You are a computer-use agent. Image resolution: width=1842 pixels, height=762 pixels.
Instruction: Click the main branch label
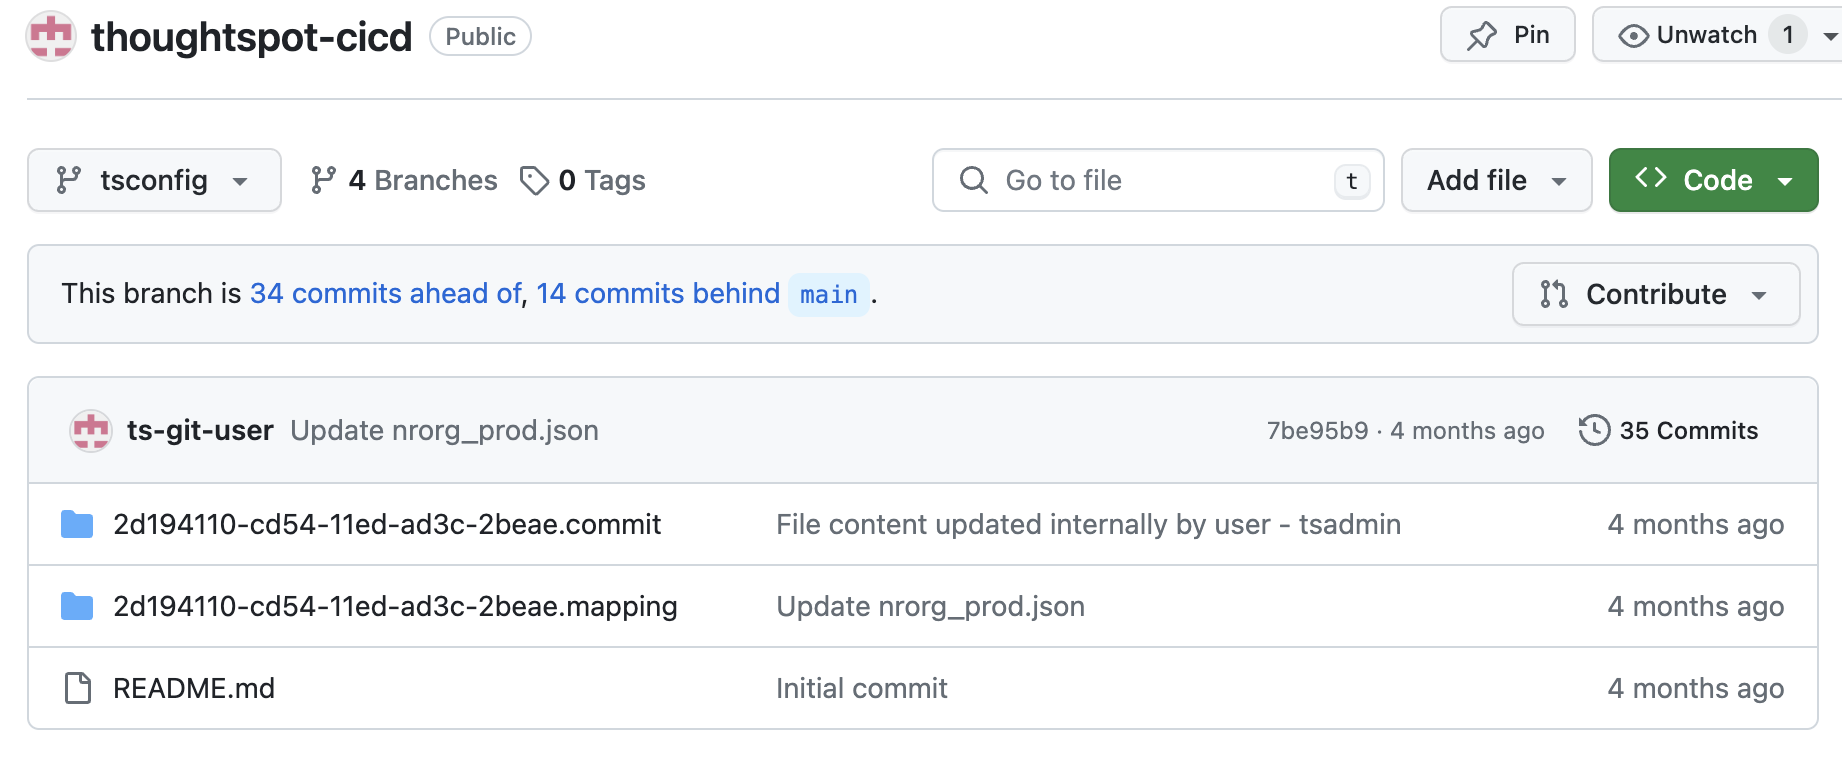pos(828,295)
